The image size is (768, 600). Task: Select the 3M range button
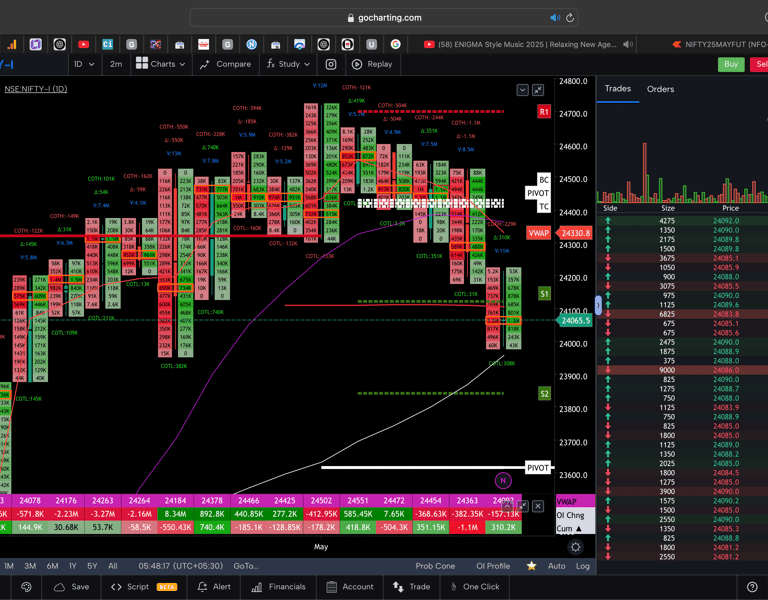[x=30, y=566]
